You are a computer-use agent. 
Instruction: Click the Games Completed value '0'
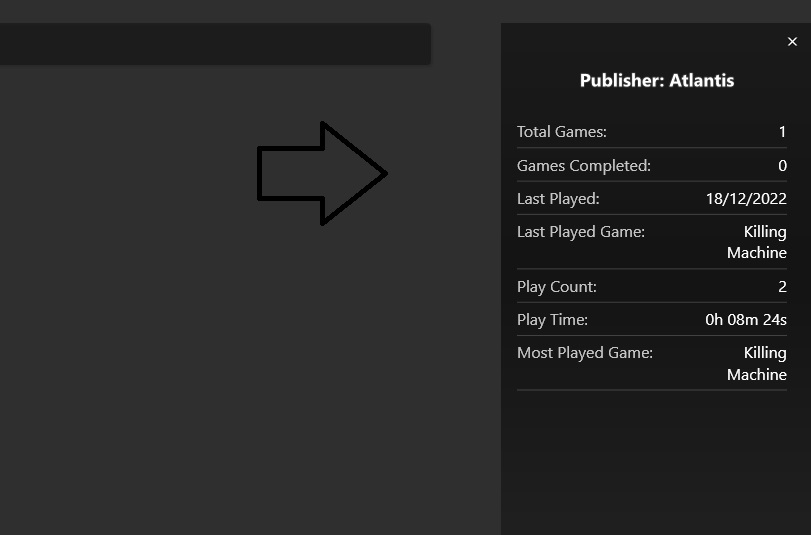click(x=783, y=166)
